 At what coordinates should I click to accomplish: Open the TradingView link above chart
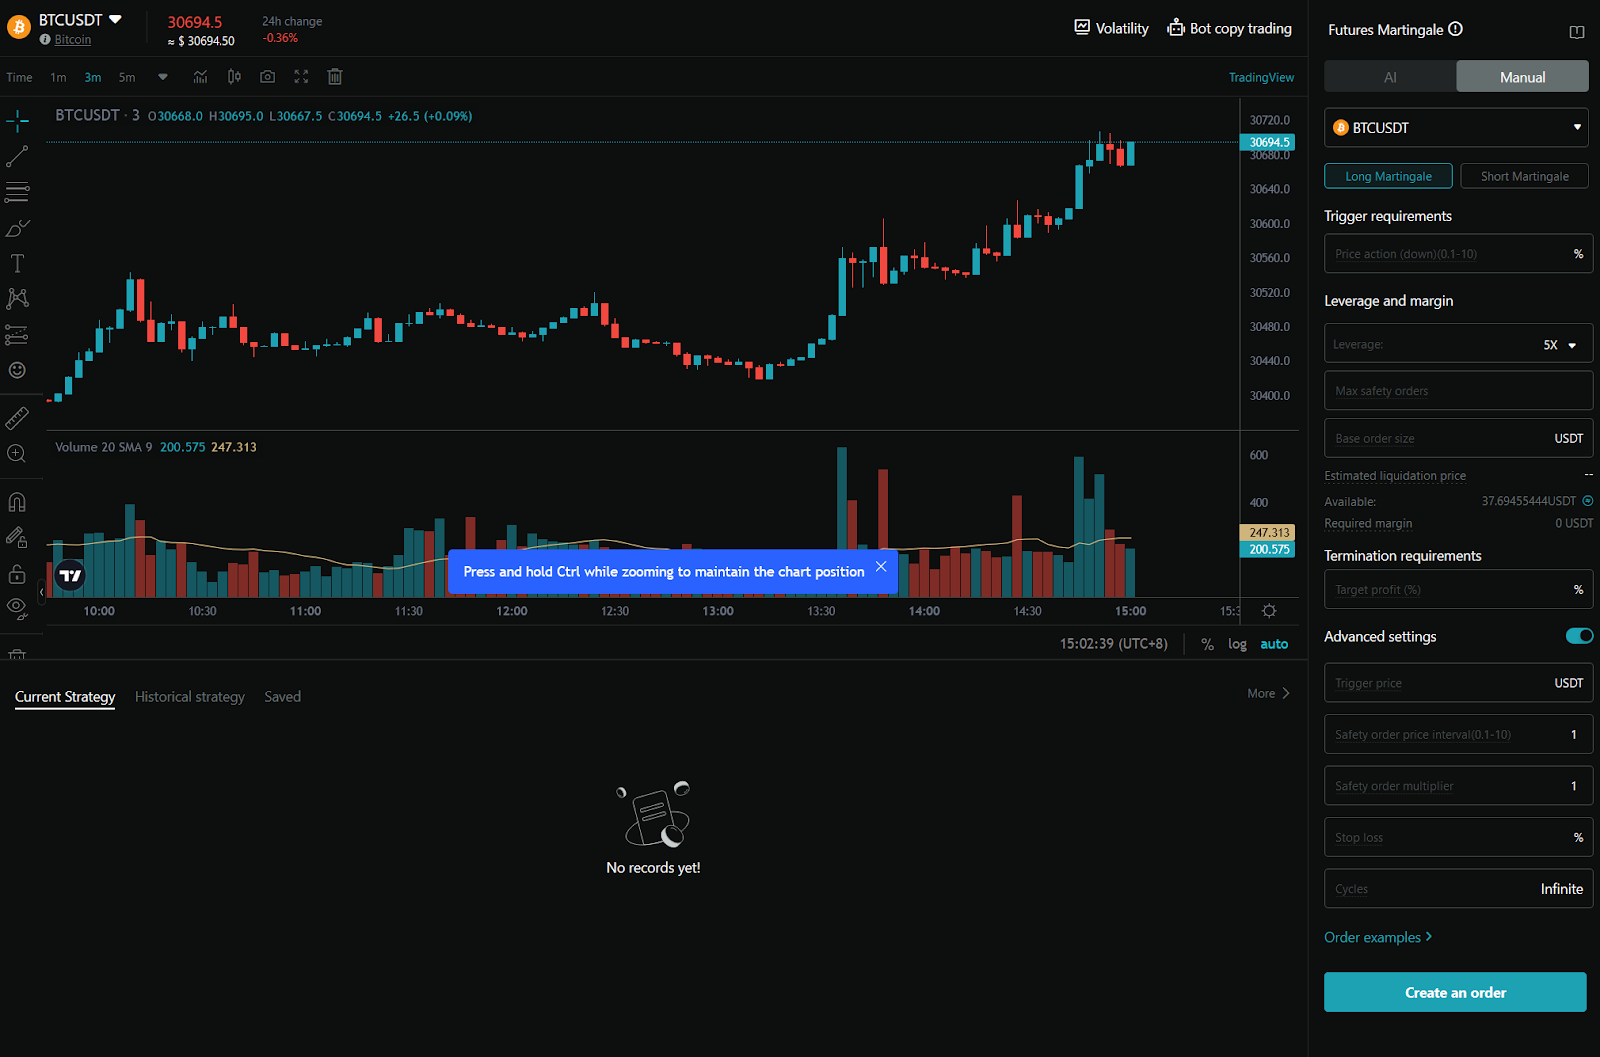click(1261, 77)
